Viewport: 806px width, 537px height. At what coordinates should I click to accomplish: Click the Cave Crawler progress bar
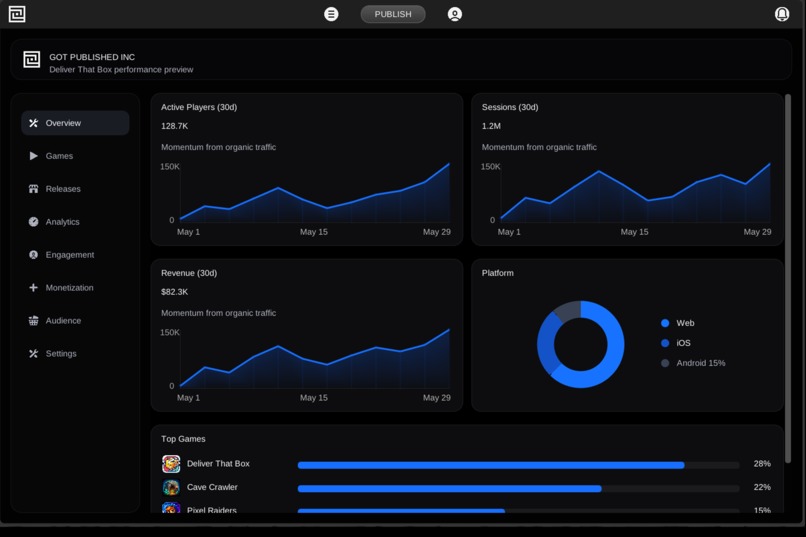(518, 489)
